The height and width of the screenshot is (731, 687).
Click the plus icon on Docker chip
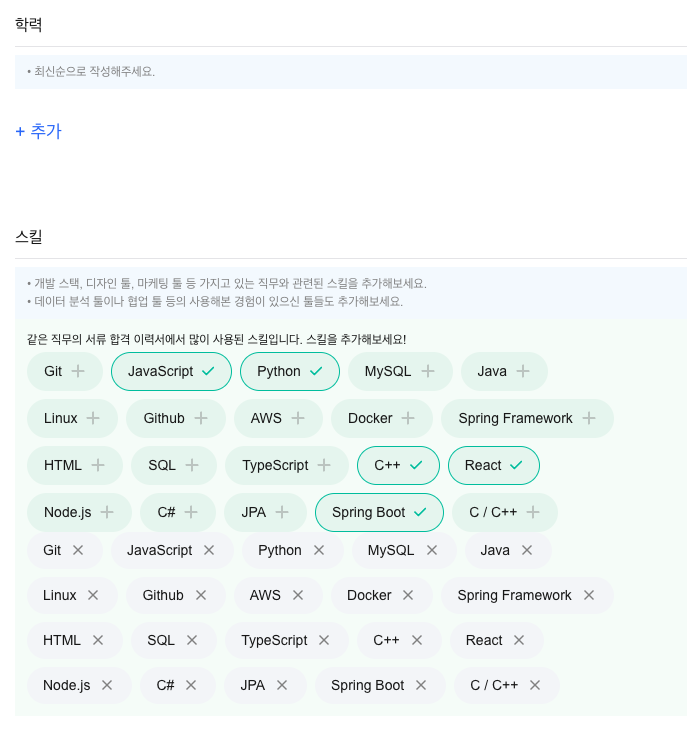point(408,418)
